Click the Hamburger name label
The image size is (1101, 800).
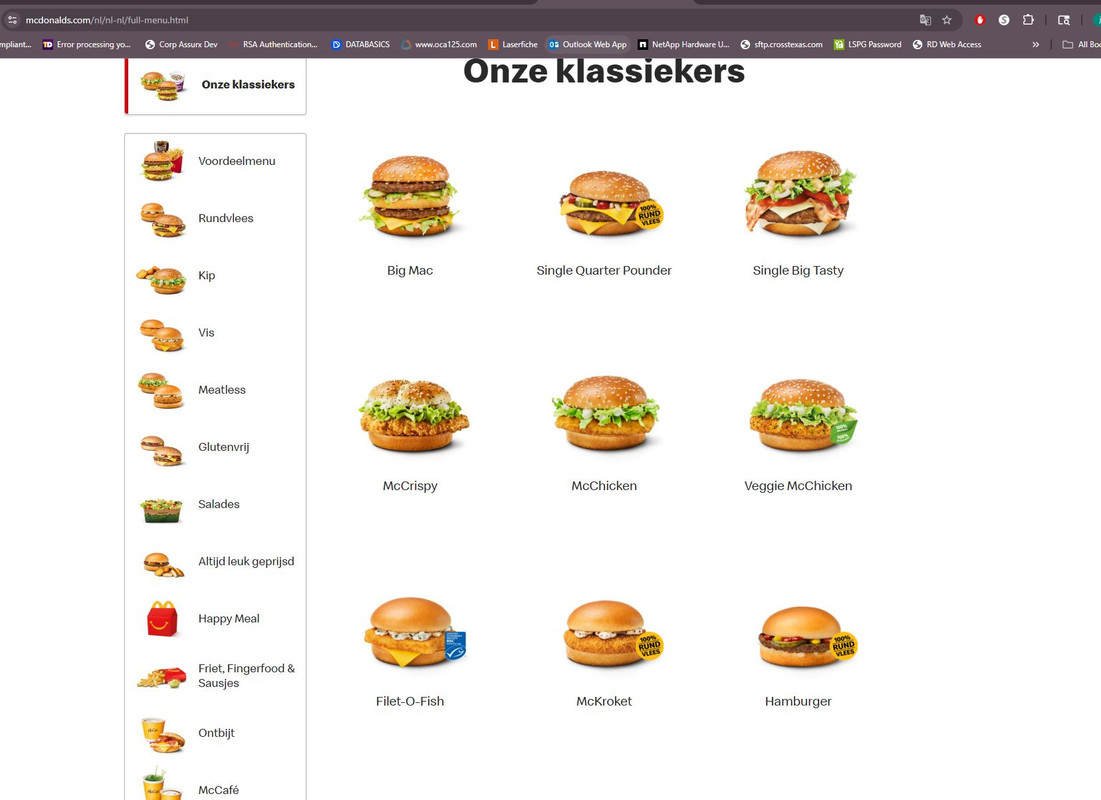click(x=798, y=702)
